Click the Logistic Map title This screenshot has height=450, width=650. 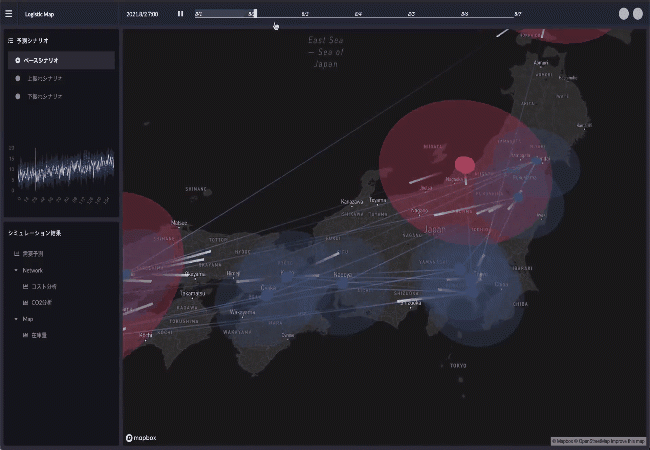40,14
